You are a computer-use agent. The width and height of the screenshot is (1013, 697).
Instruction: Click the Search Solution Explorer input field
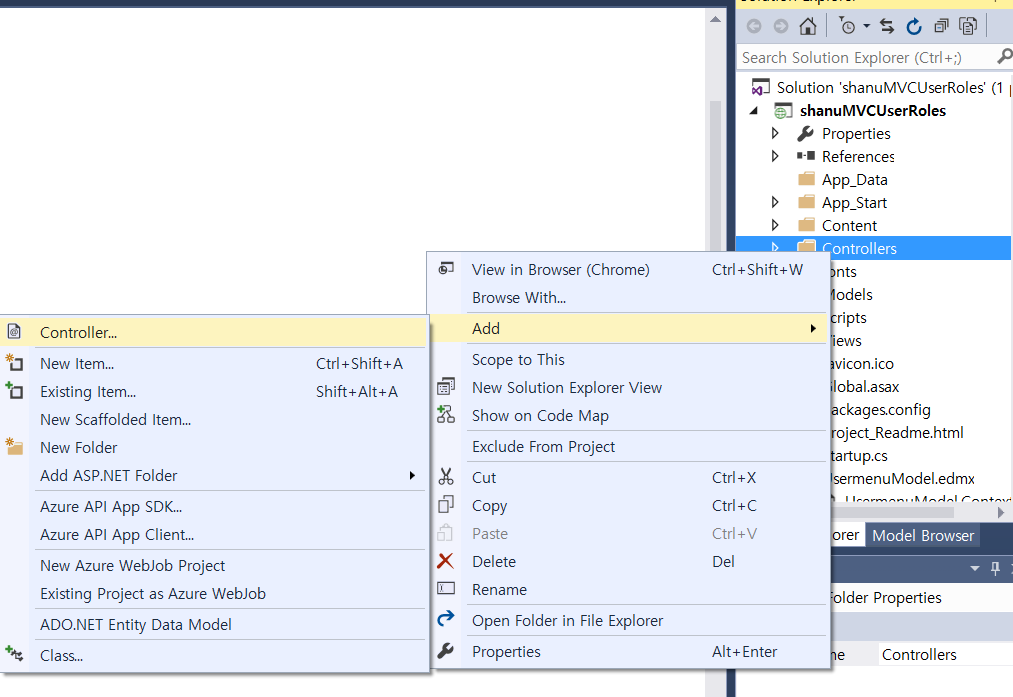coord(866,57)
